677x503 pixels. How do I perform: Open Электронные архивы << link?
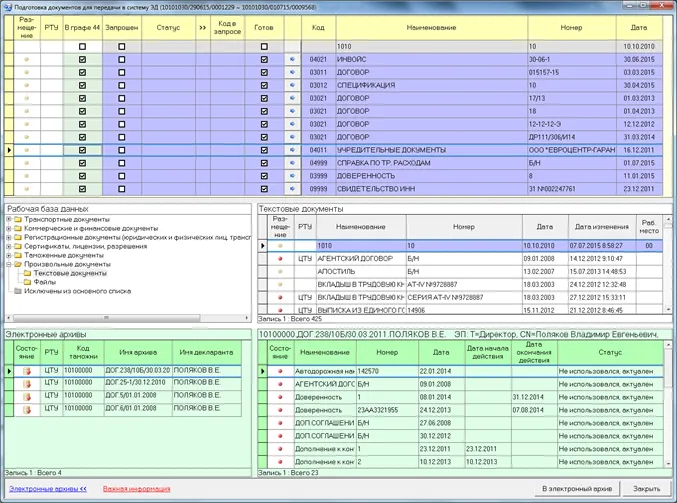[x=48, y=489]
